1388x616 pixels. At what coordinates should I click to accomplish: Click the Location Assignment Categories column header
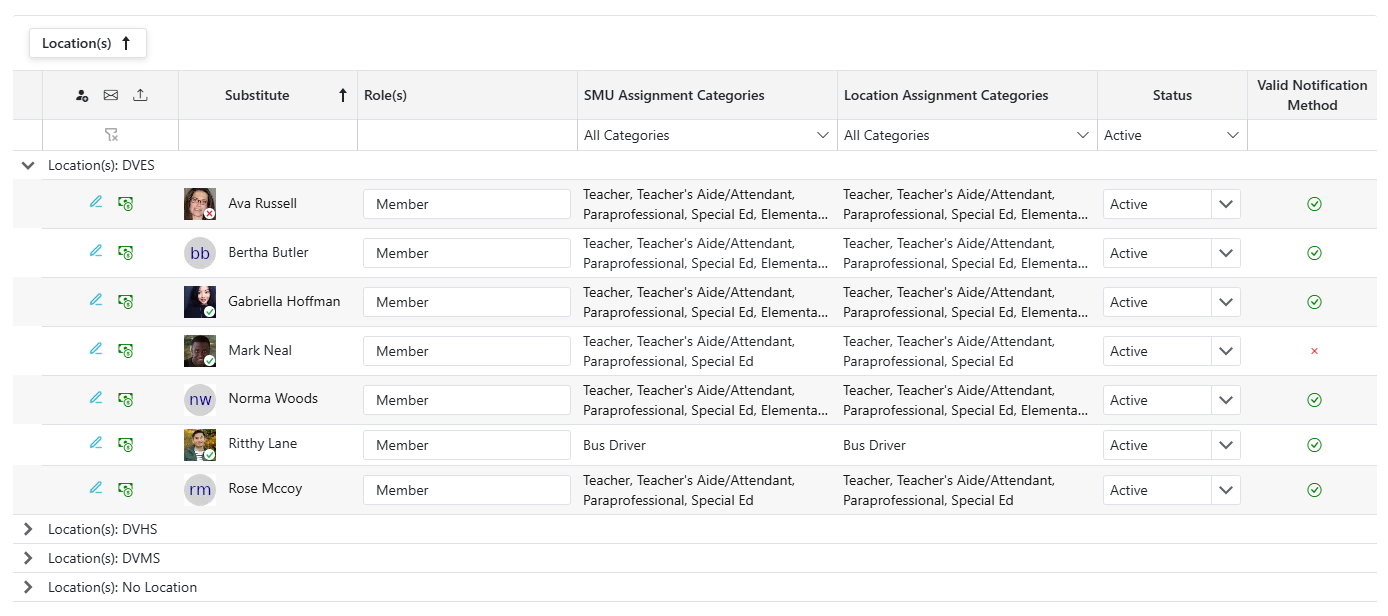click(968, 95)
